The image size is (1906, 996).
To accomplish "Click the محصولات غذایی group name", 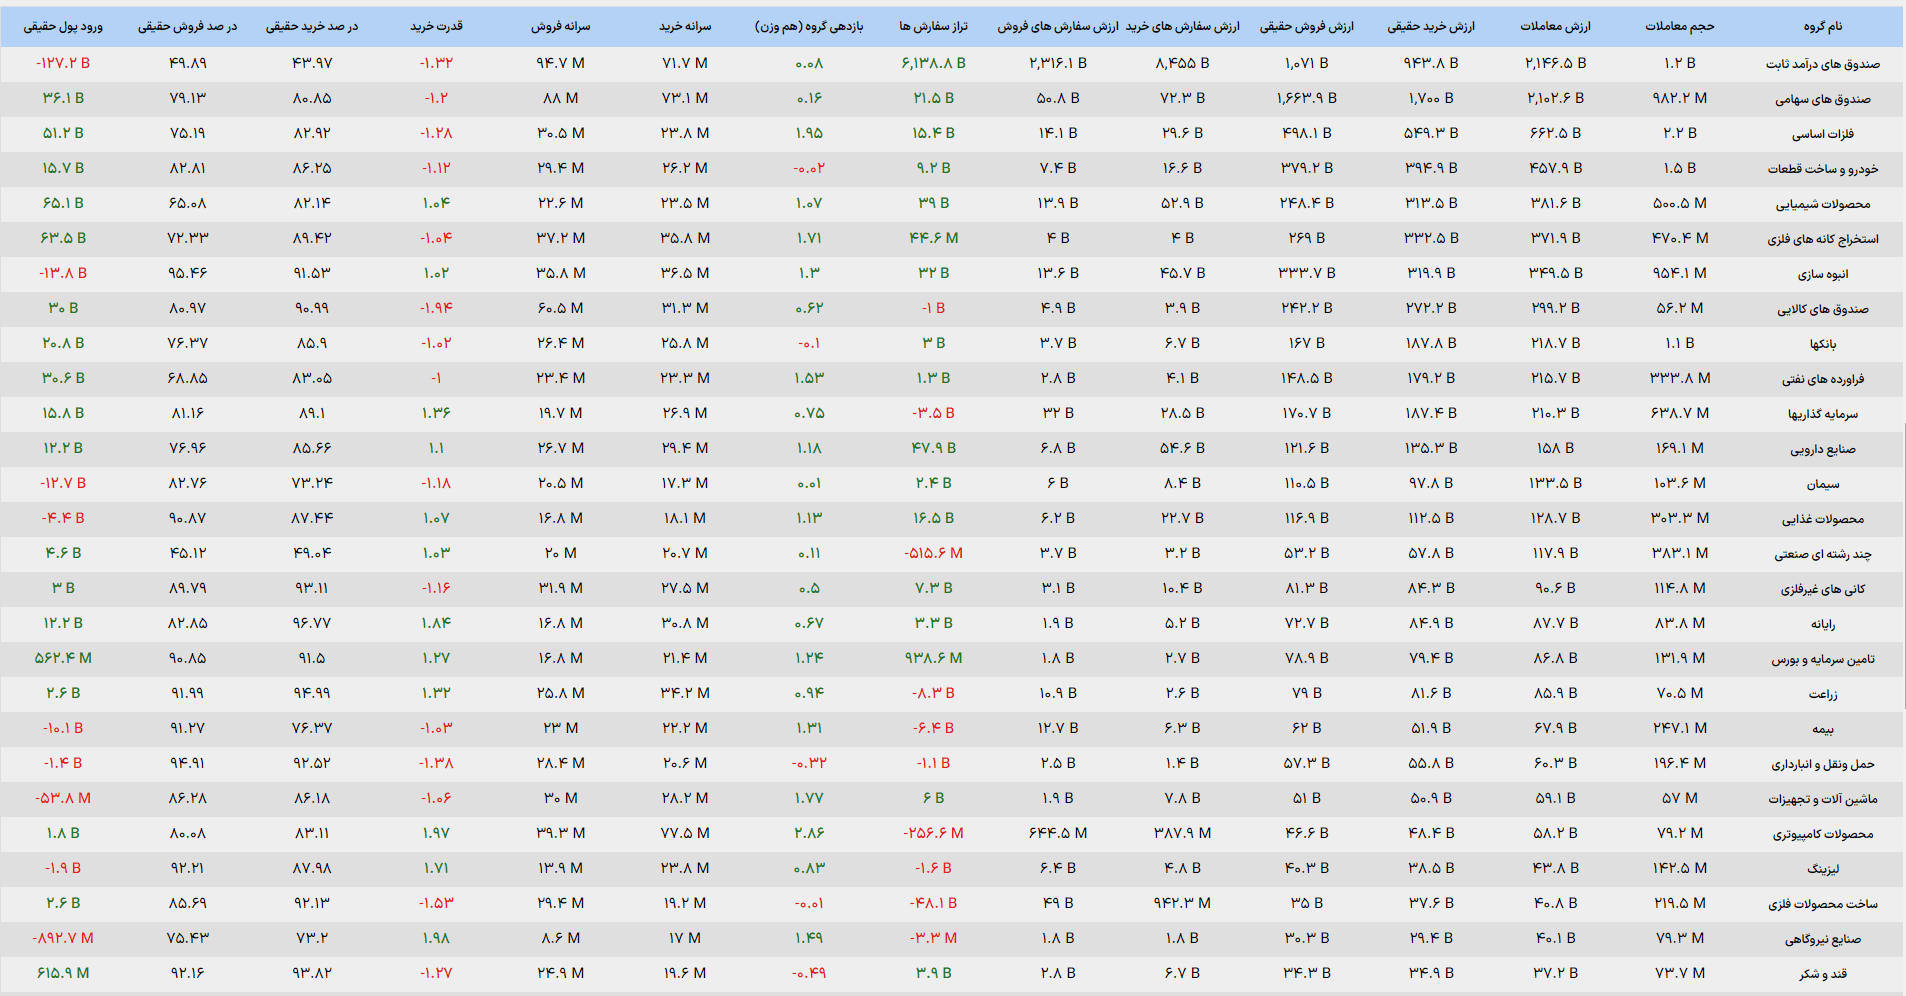I will (x=1822, y=519).
